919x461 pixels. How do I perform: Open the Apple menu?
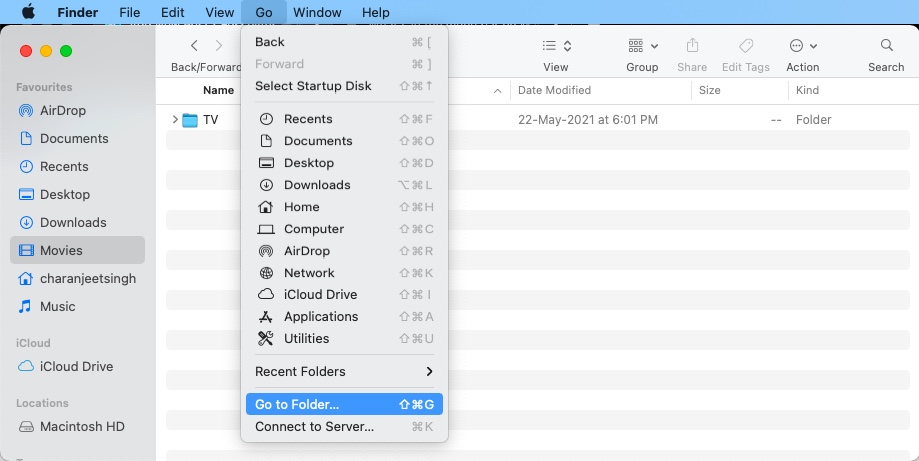tap(28, 12)
